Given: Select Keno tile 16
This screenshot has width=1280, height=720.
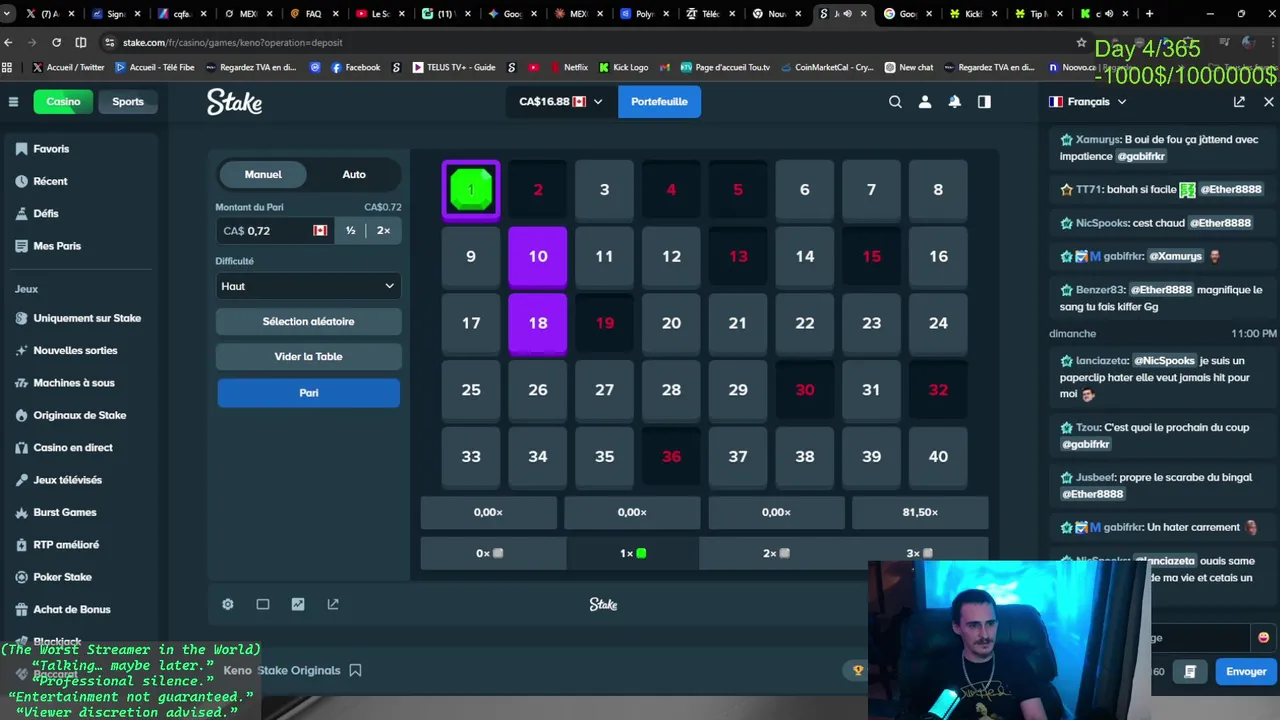Looking at the screenshot, I should [x=938, y=257].
